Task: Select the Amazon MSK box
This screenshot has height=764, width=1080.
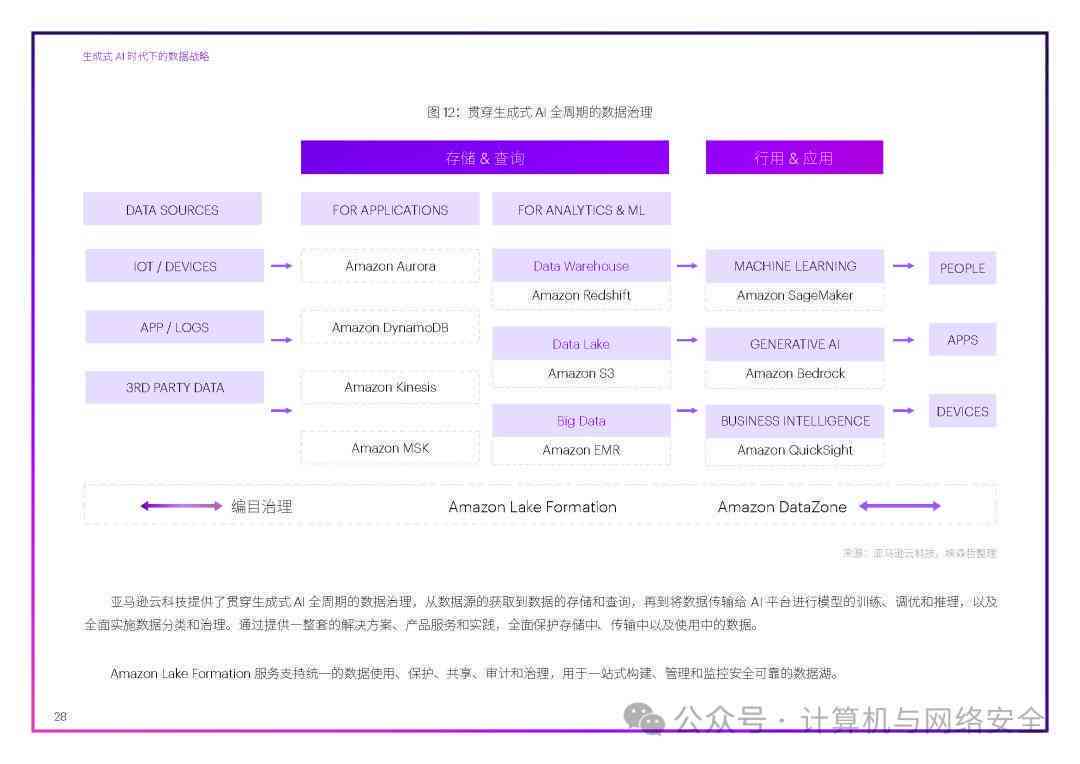Action: pyautogui.click(x=390, y=448)
